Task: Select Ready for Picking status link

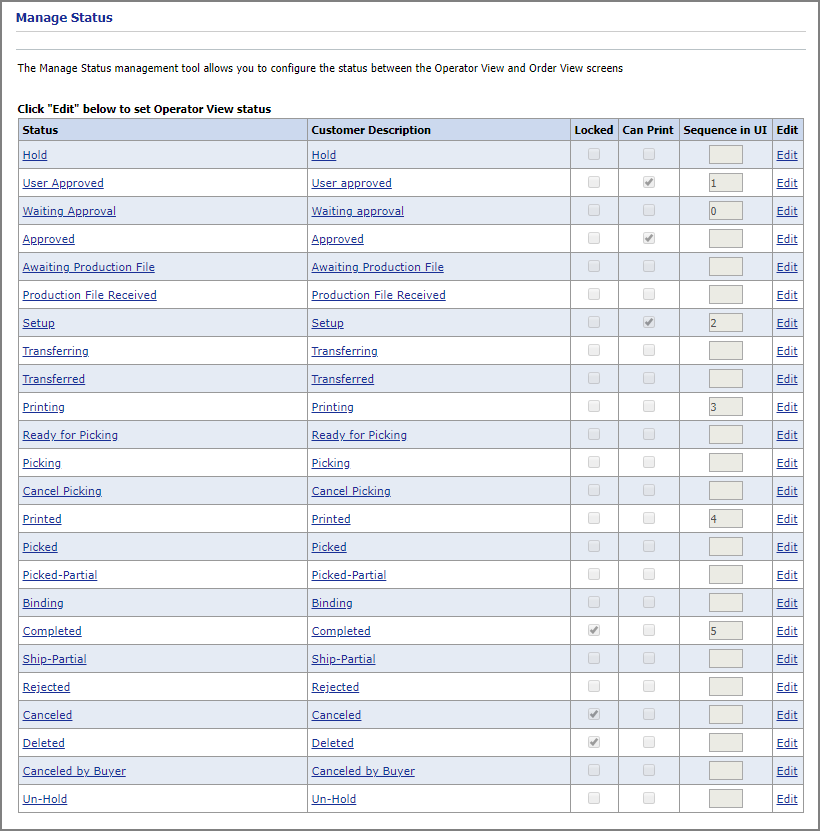Action: 70,435
